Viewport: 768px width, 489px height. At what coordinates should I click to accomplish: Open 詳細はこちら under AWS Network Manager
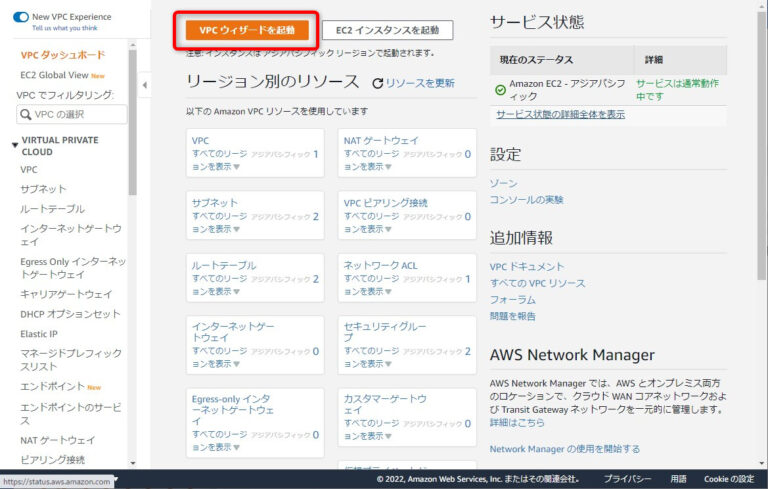(517, 422)
